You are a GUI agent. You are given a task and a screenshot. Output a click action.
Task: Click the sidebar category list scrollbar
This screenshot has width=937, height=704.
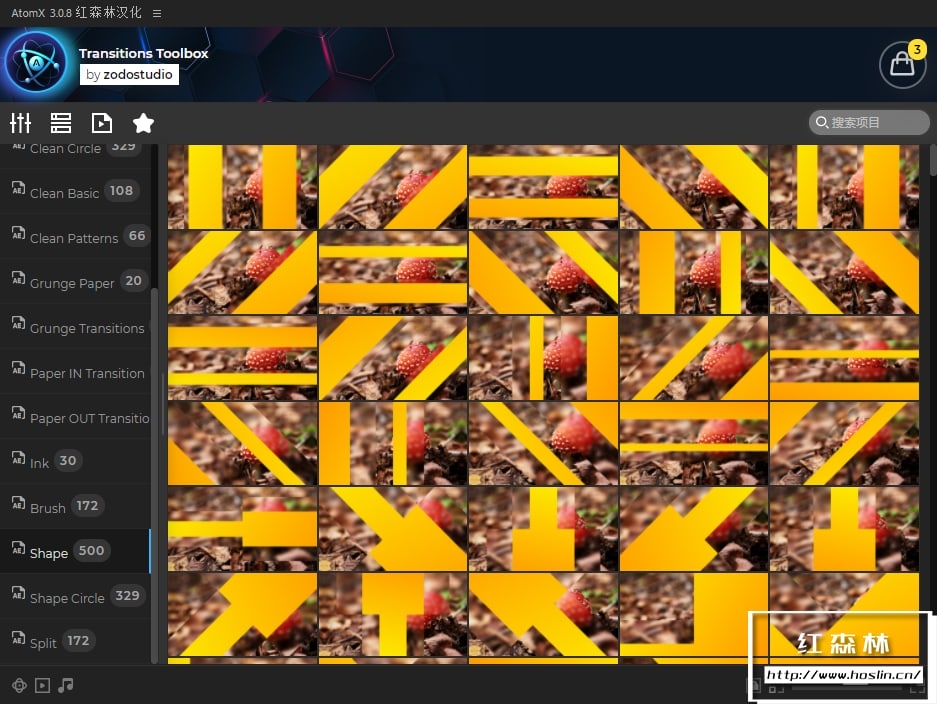(154, 475)
